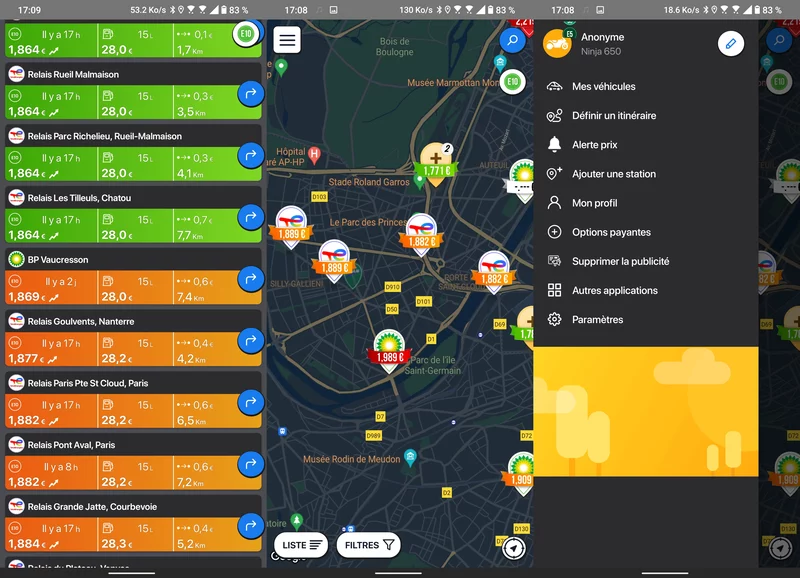Tap Musée Rodin de Meudon marker
Viewport: 800px width, 578px height.
(x=410, y=457)
